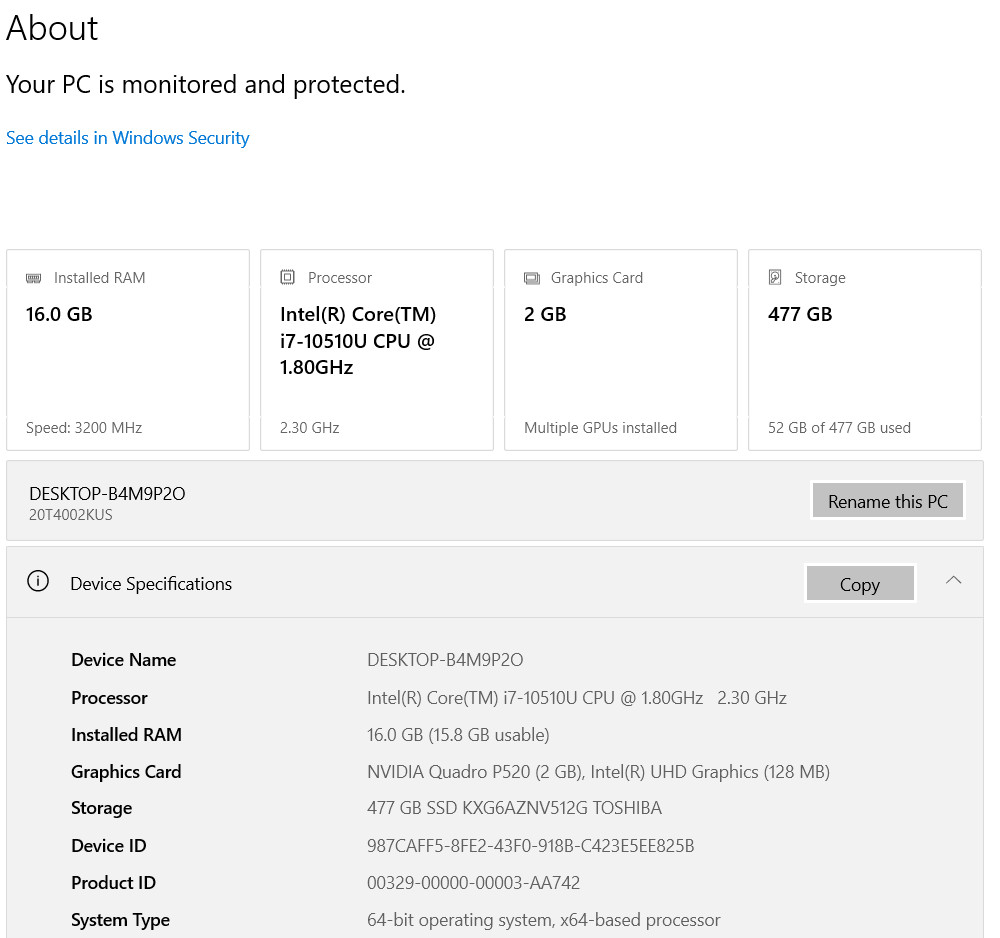This screenshot has height=938, width=1000.
Task: Select the Product ID value 00329-00000-00003-AA742
Action: pyautogui.click(x=473, y=883)
